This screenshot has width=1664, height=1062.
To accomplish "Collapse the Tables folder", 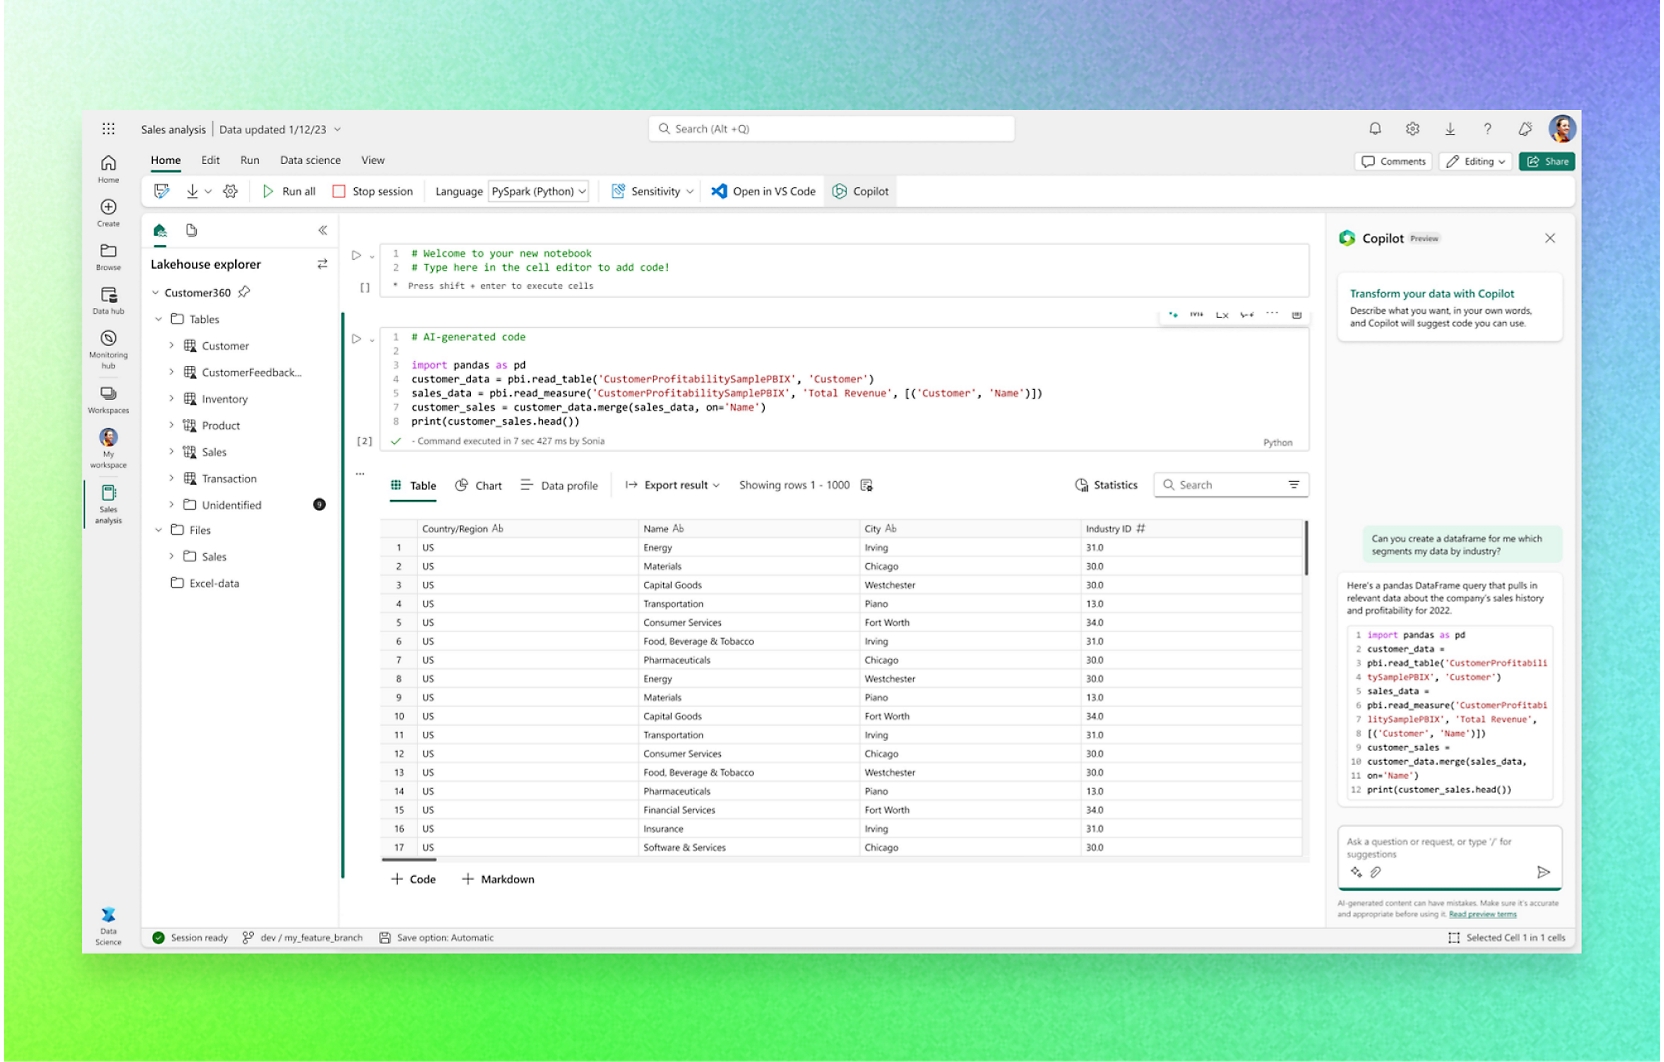I will (158, 319).
